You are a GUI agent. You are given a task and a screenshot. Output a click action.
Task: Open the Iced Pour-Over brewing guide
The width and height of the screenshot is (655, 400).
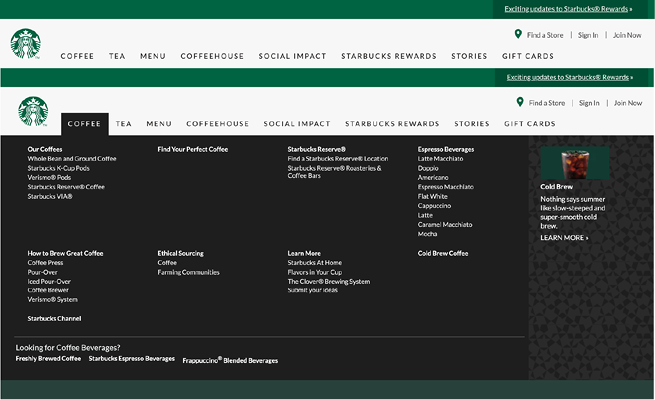[x=49, y=281]
